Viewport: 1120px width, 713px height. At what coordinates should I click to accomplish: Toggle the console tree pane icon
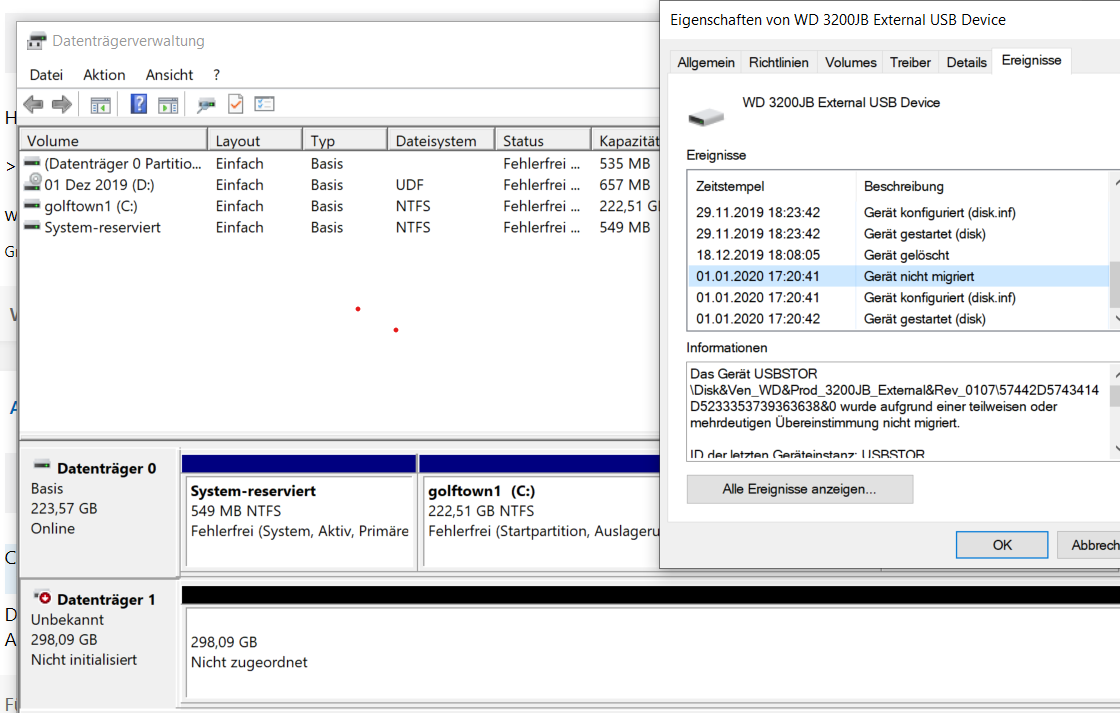[x=101, y=105]
